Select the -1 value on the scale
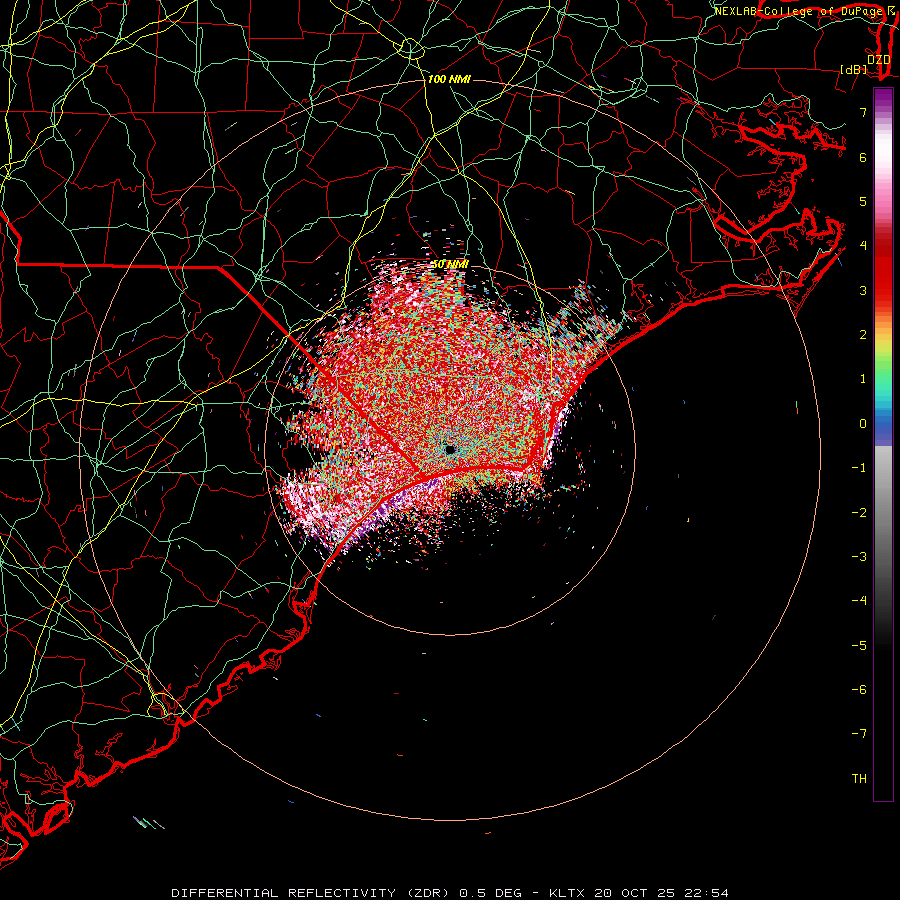Screen dimensions: 900x900 [x=859, y=468]
